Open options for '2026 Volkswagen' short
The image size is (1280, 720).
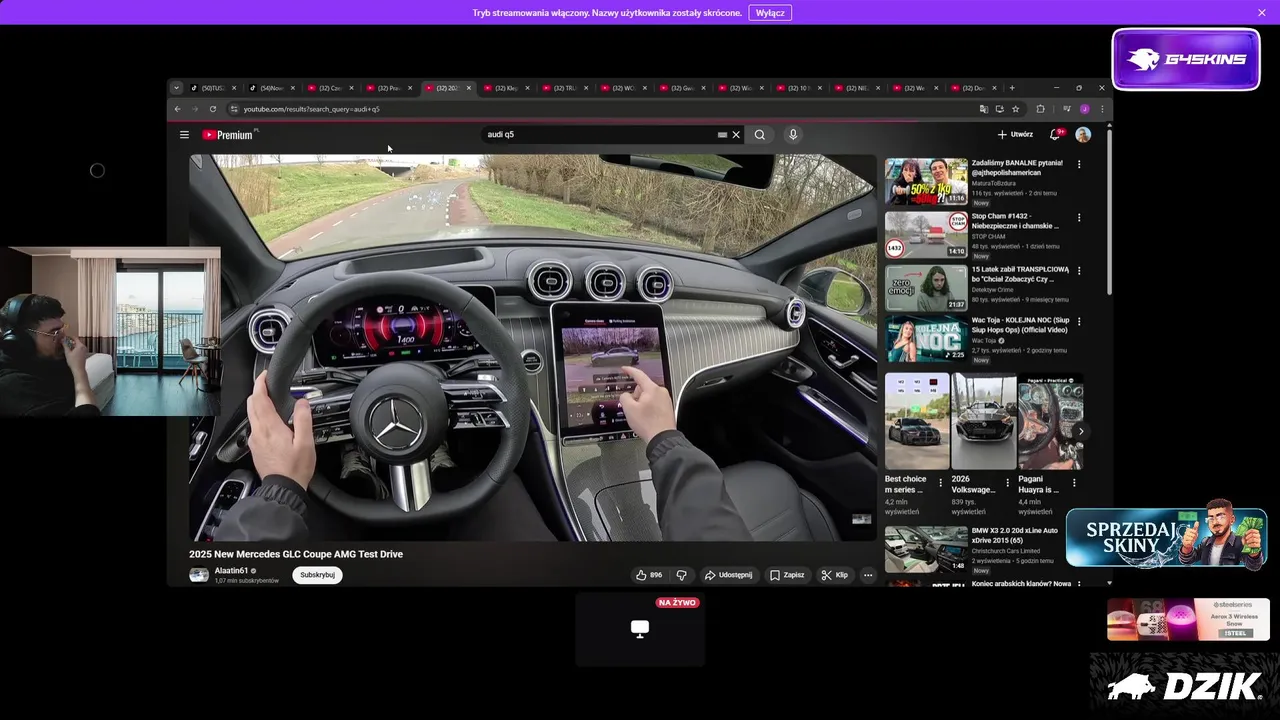click(1007, 483)
